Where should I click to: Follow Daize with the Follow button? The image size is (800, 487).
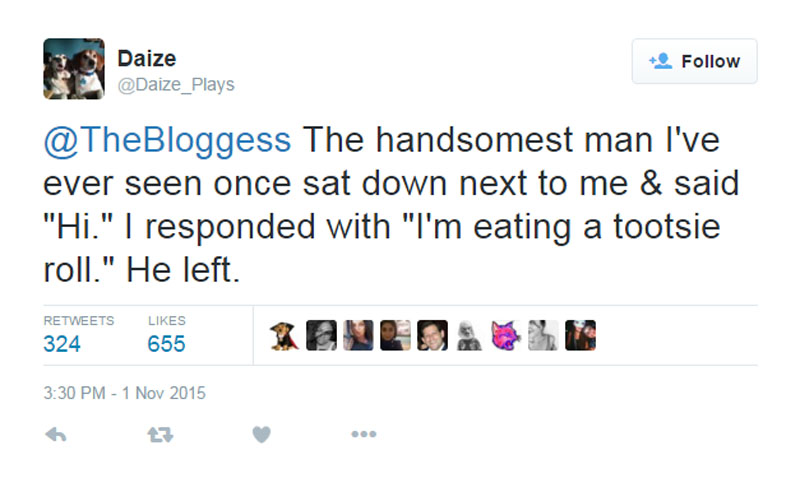pyautogui.click(x=694, y=61)
